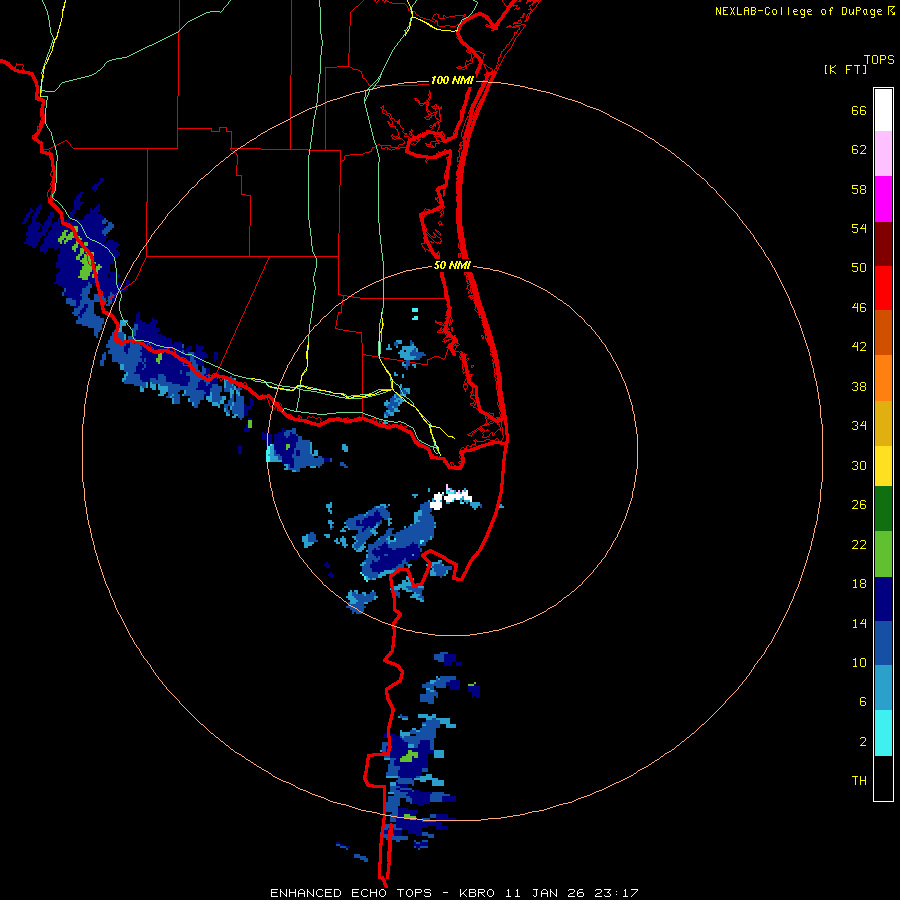Click the '11 JAN 26' date text
The image size is (900, 900).
pyautogui.click(x=545, y=893)
